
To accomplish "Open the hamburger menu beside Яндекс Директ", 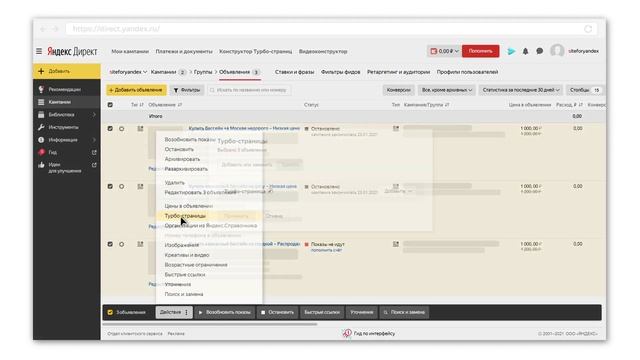I will click(39, 51).
